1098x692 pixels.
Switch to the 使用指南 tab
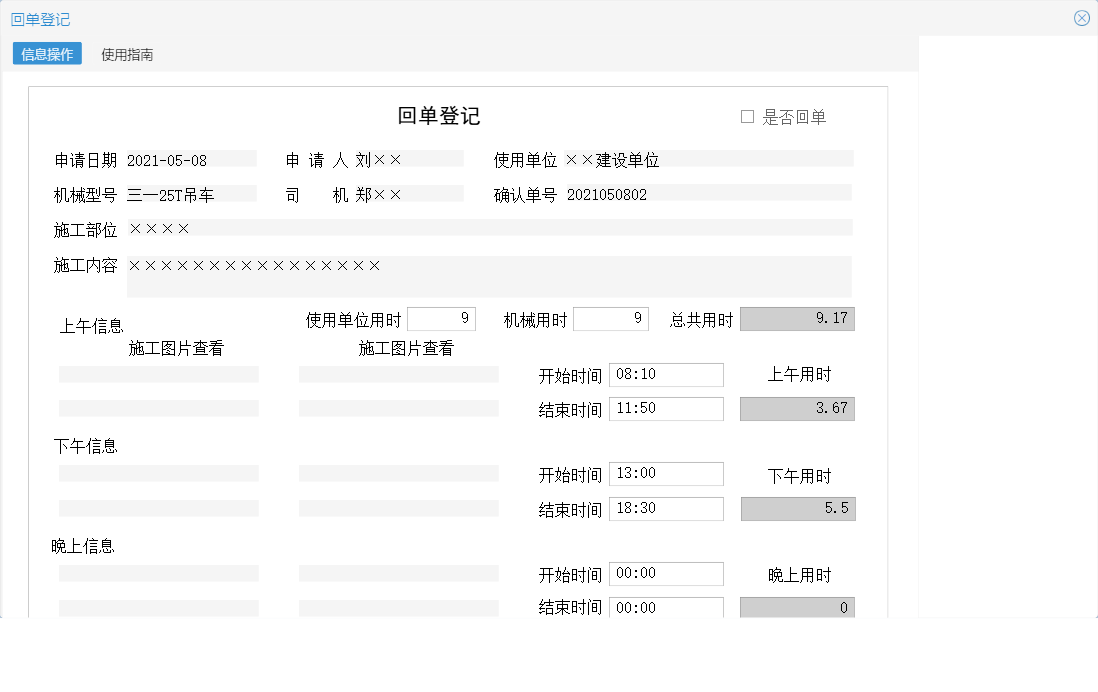pyautogui.click(x=126, y=54)
